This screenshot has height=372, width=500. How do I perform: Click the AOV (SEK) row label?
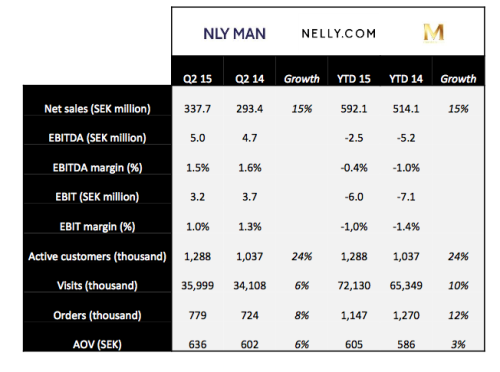97,344
